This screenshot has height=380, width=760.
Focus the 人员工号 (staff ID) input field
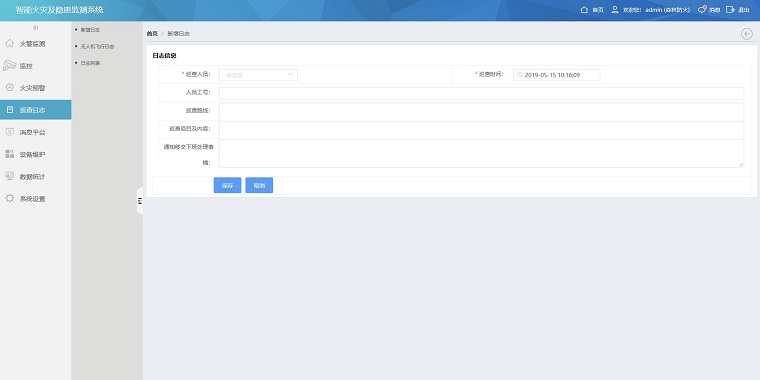click(481, 93)
